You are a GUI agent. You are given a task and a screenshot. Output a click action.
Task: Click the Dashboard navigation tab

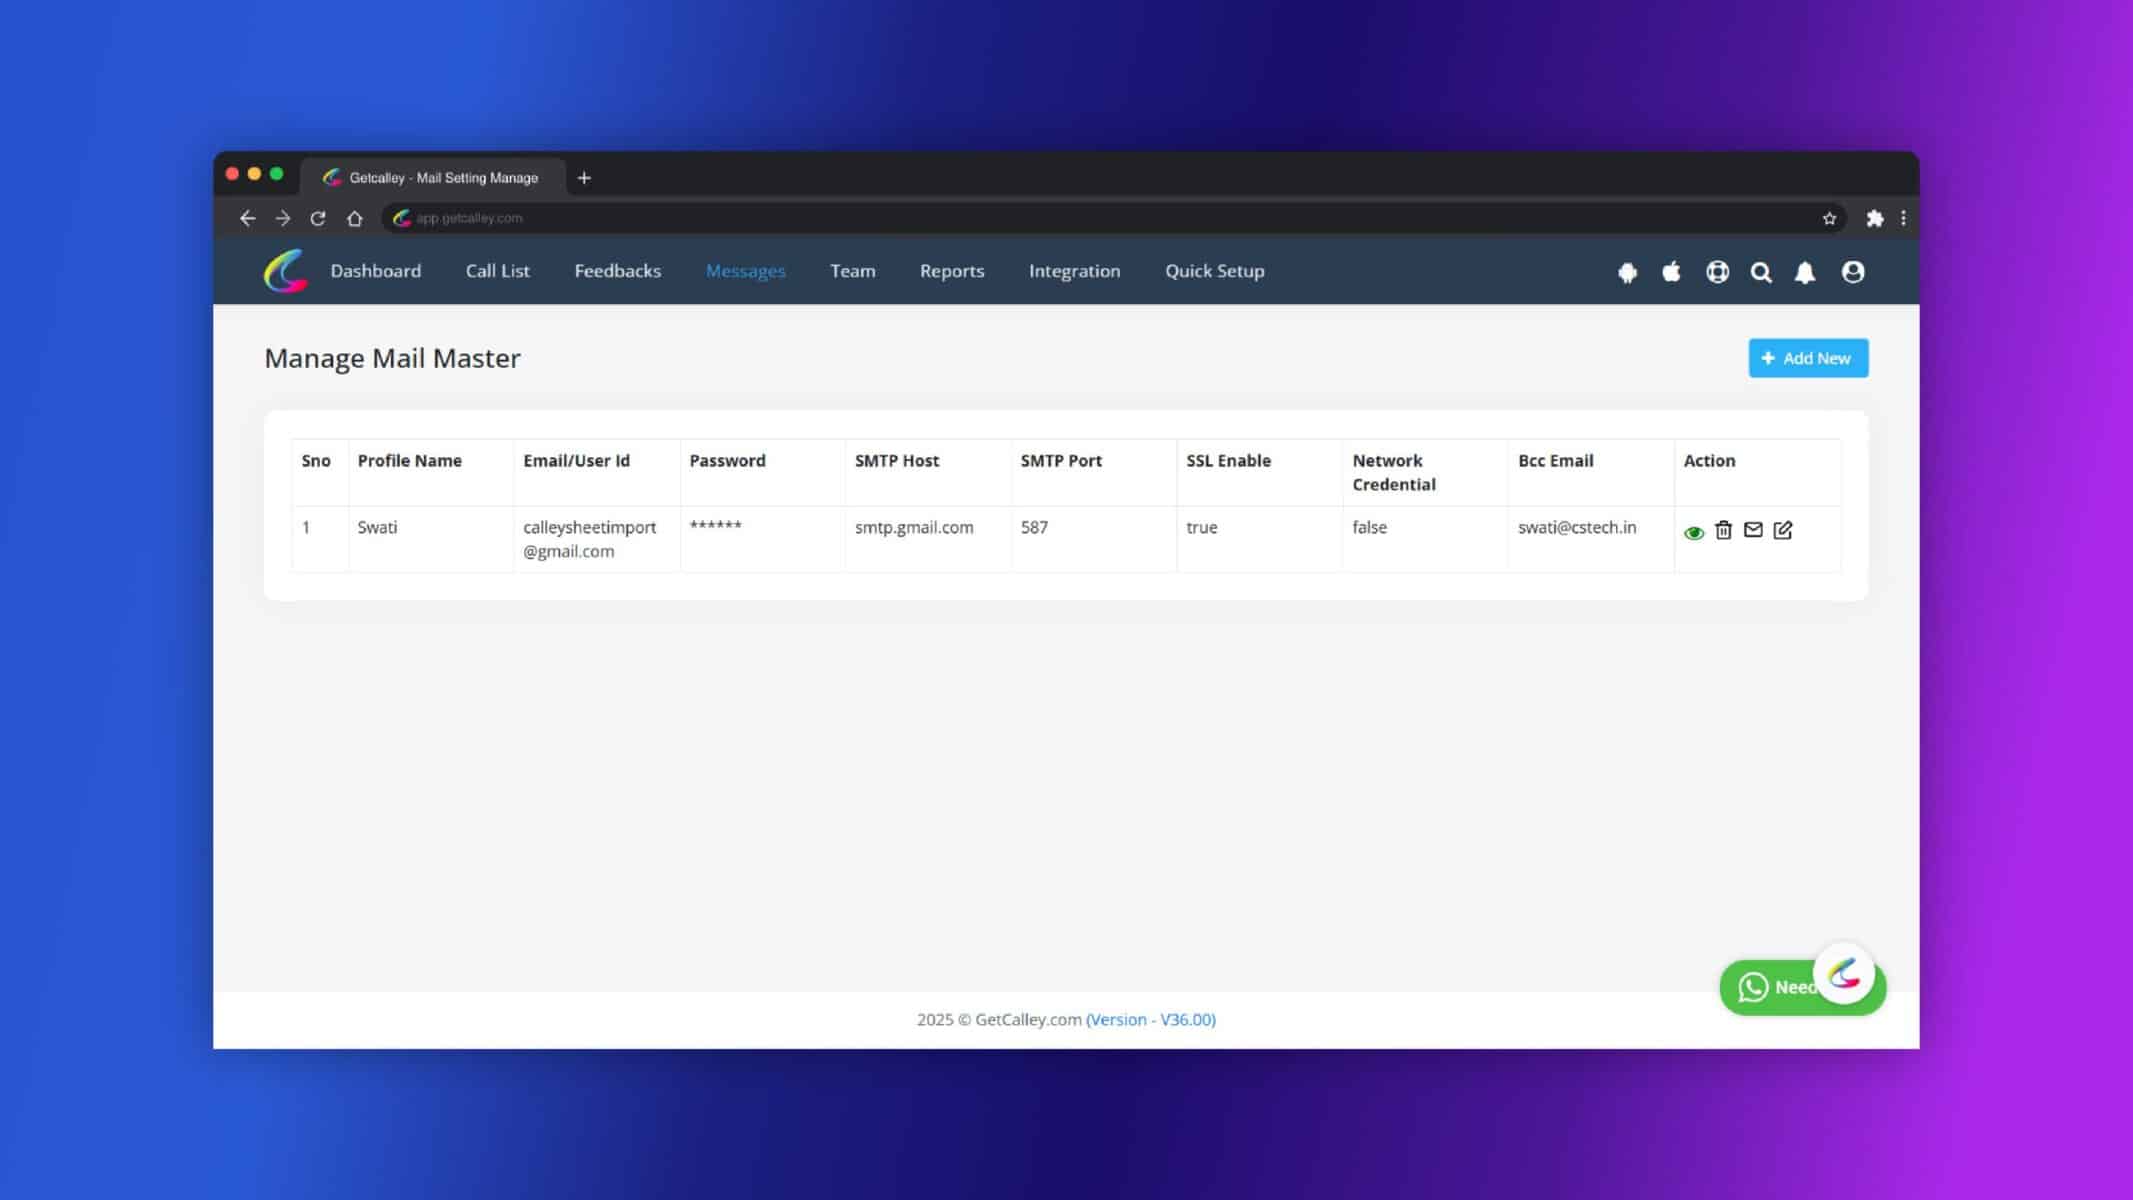pyautogui.click(x=375, y=271)
